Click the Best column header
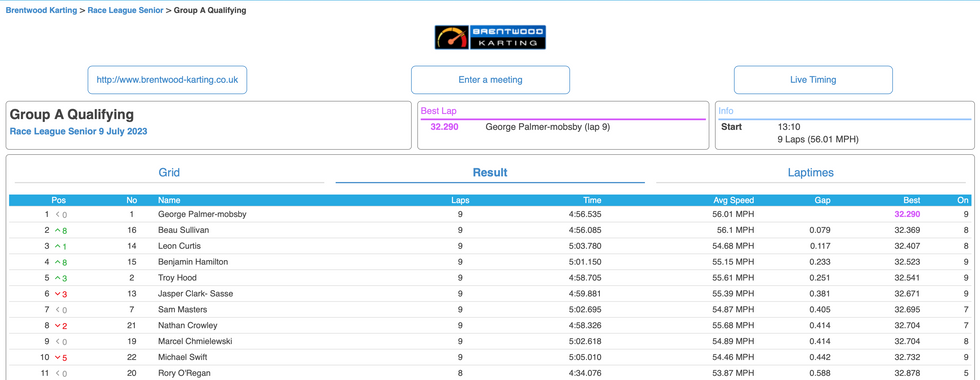Screen dimensions: 980x380 (911, 201)
